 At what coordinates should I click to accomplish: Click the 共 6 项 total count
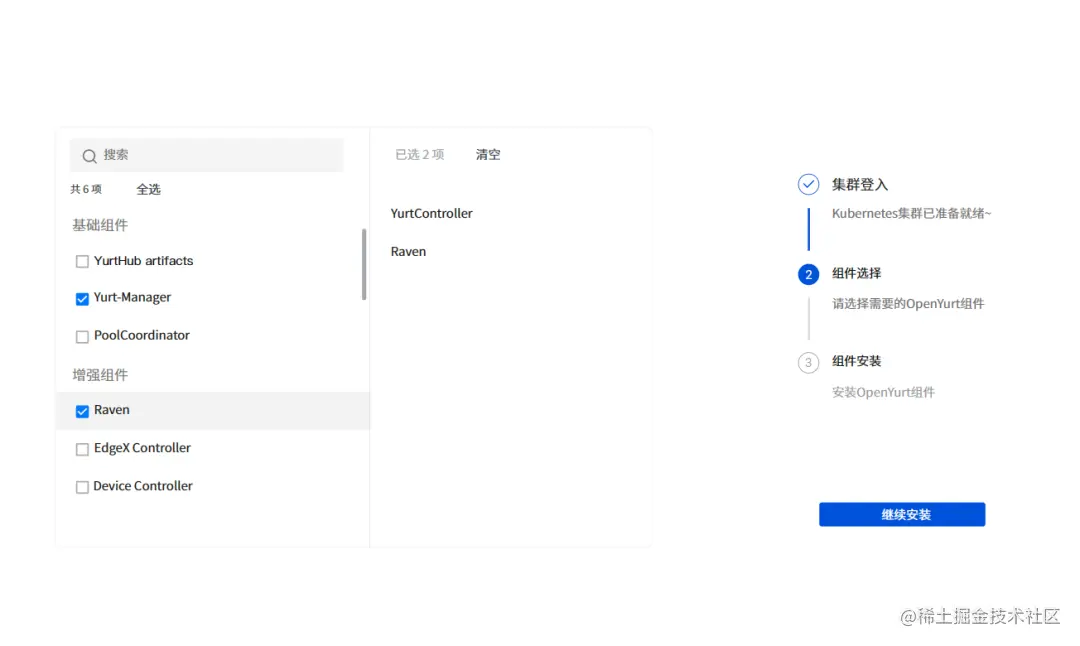click(86, 189)
